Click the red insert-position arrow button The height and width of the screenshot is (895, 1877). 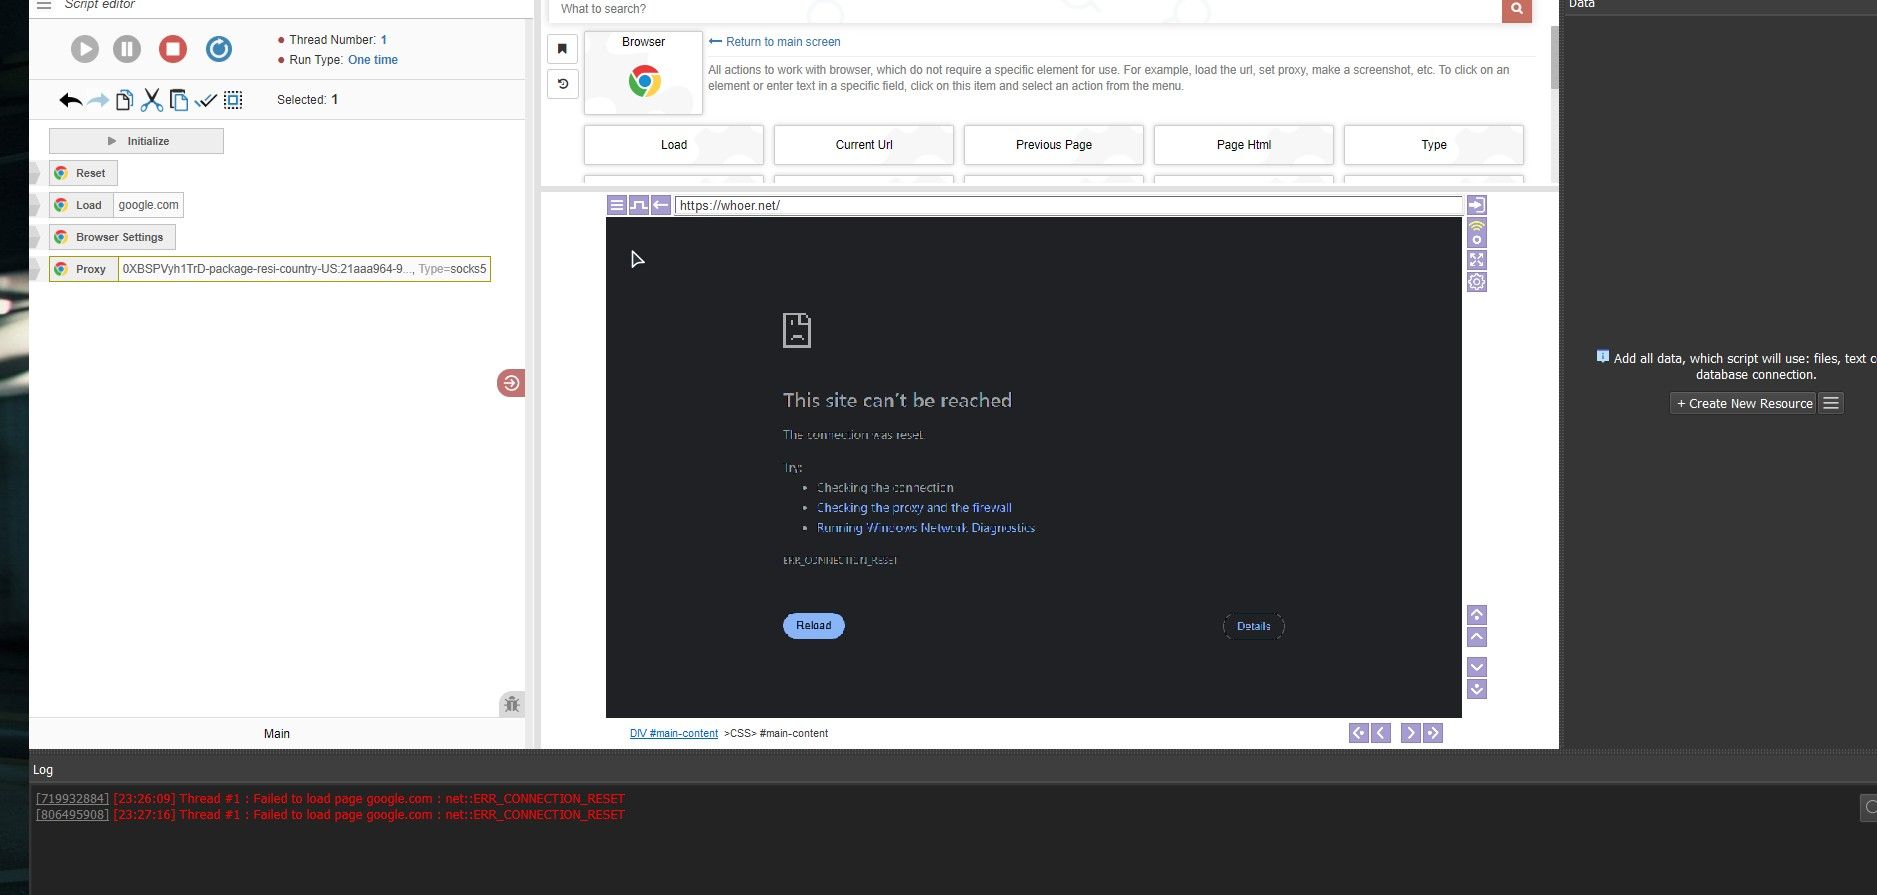511,382
